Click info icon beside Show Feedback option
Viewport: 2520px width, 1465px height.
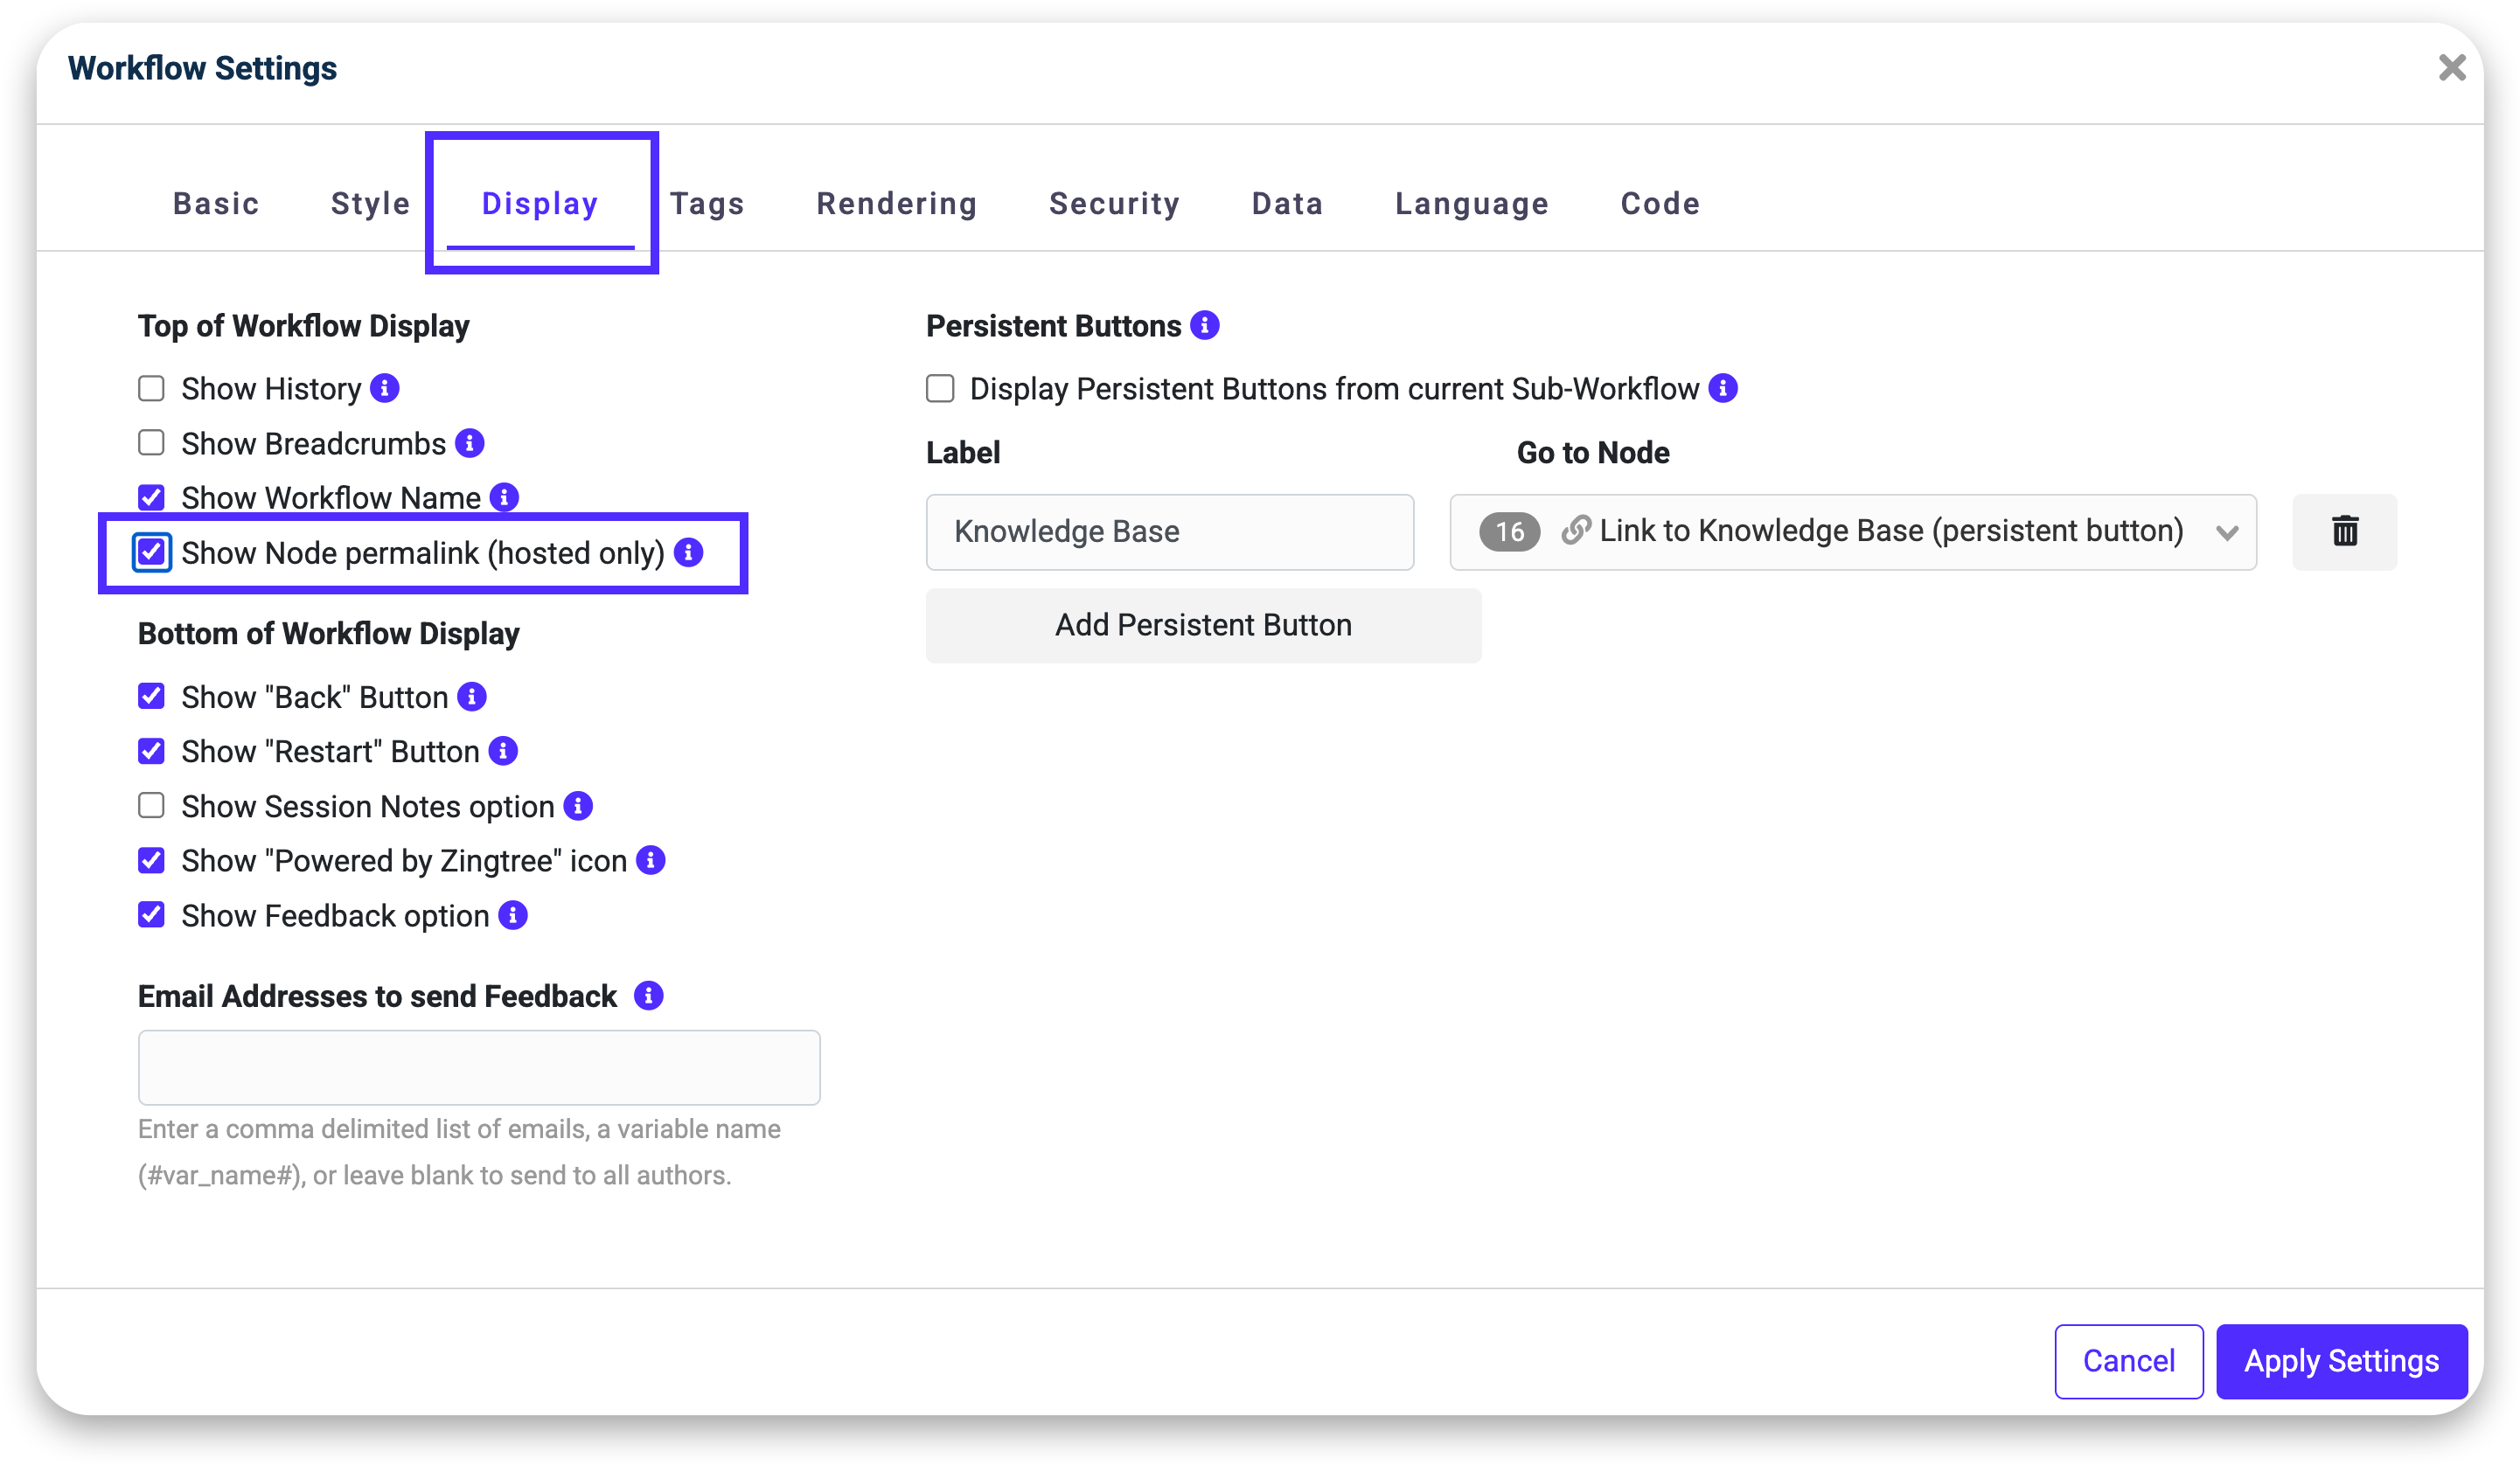coord(513,914)
